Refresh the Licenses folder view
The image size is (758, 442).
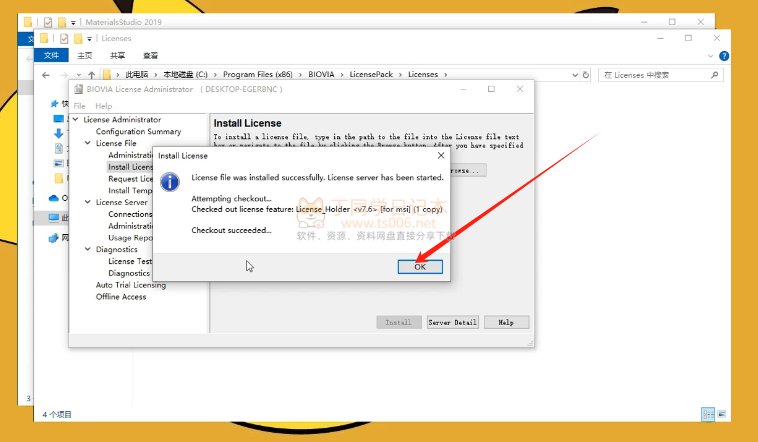[586, 75]
